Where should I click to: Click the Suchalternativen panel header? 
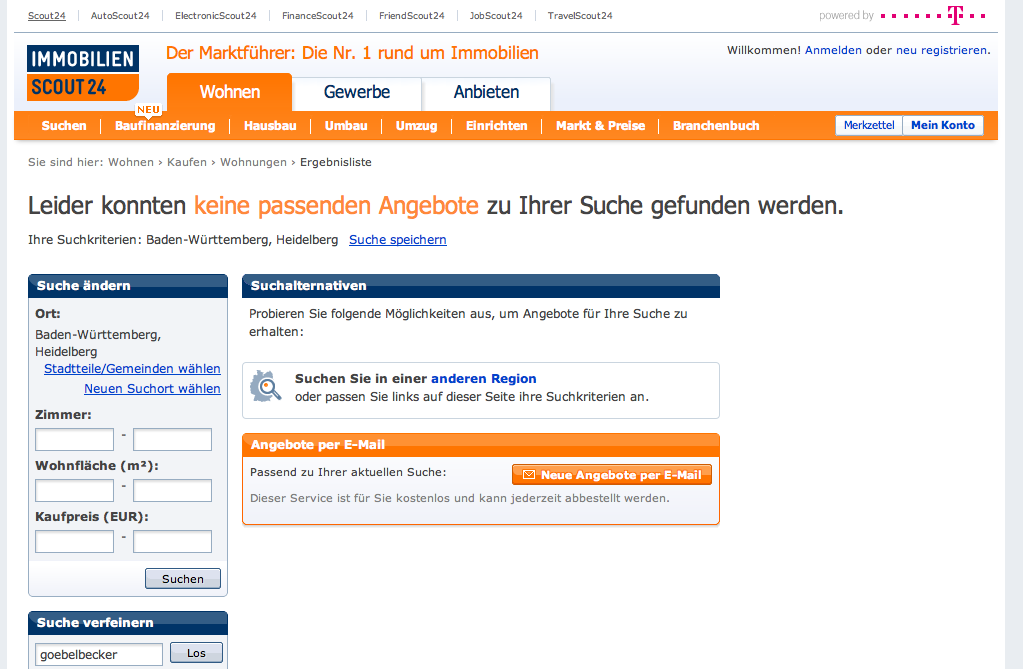click(481, 286)
